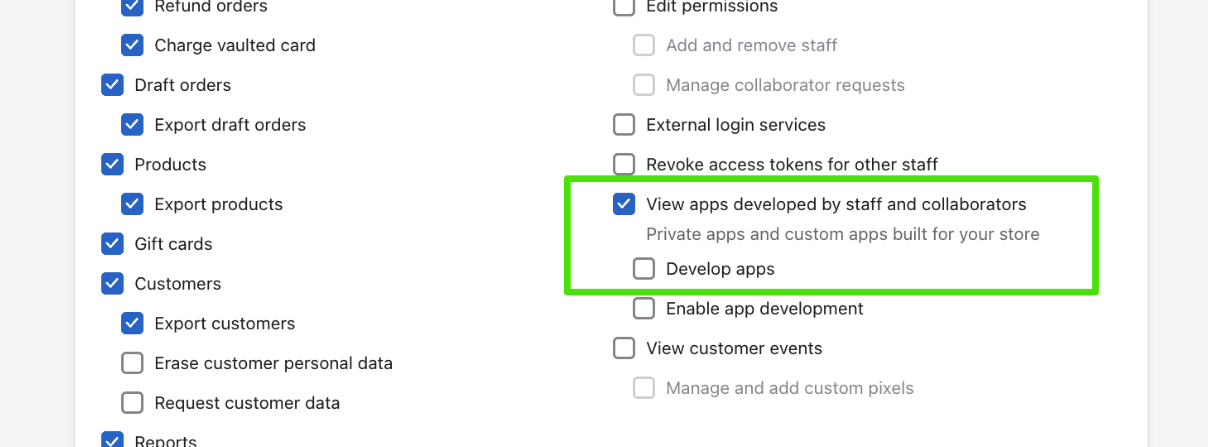The height and width of the screenshot is (447, 1208).
Task: Uncheck the Charge vaulted card checkbox
Action: point(132,45)
